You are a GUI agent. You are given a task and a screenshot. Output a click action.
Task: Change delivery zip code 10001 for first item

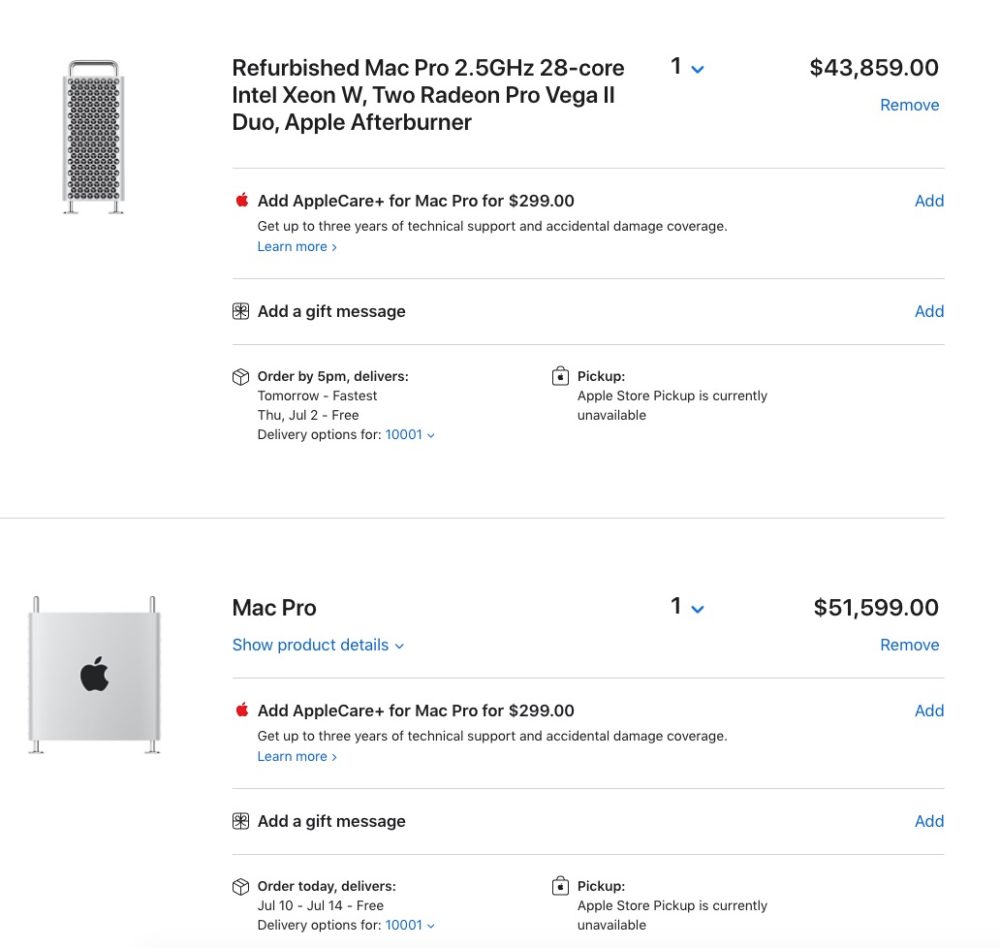pos(410,434)
